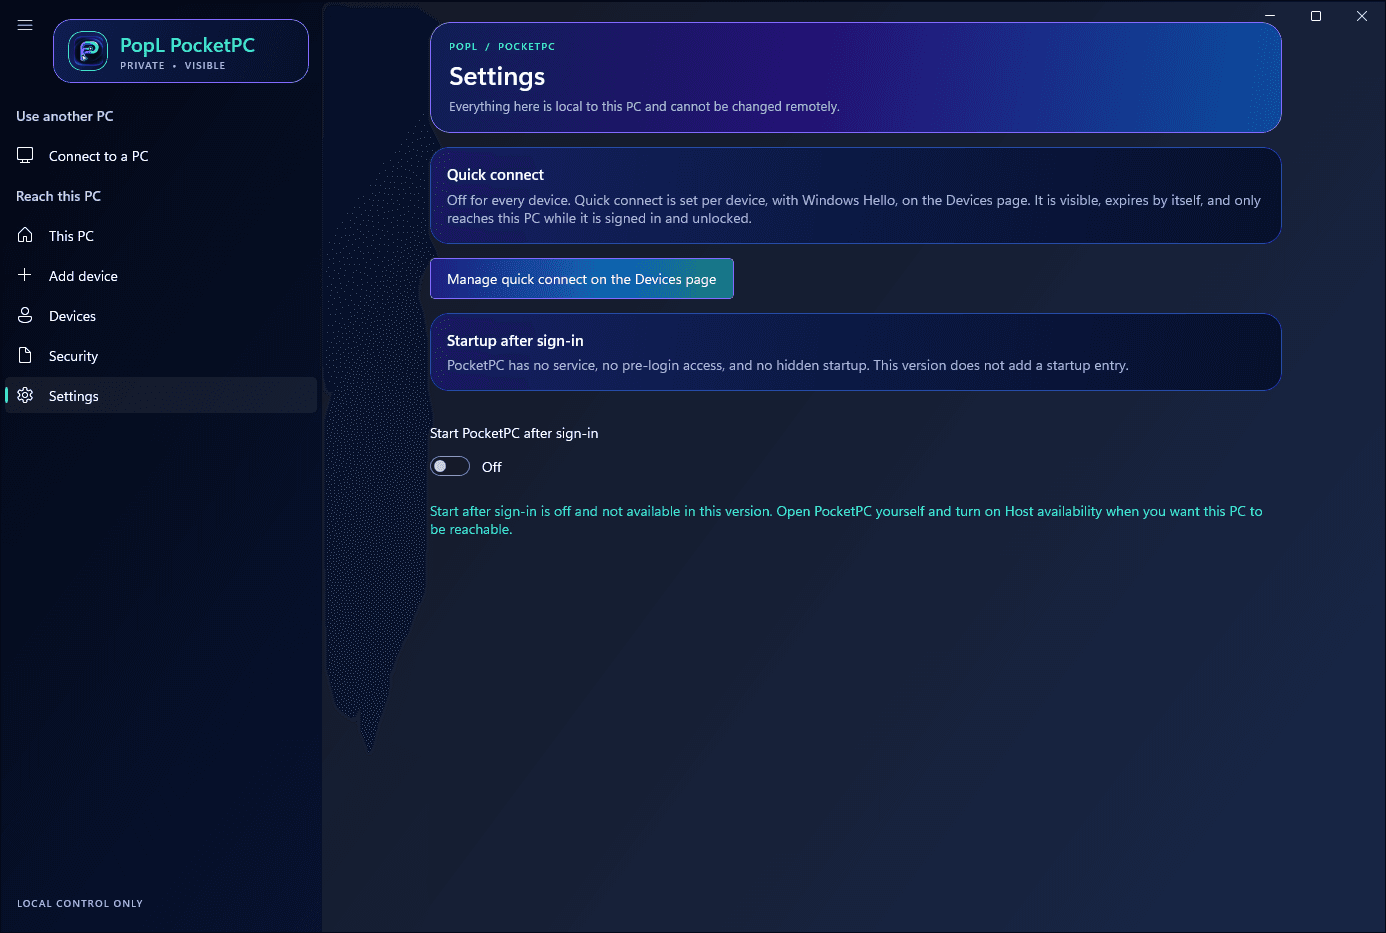
Task: Close the PocketPC window
Action: (1362, 16)
